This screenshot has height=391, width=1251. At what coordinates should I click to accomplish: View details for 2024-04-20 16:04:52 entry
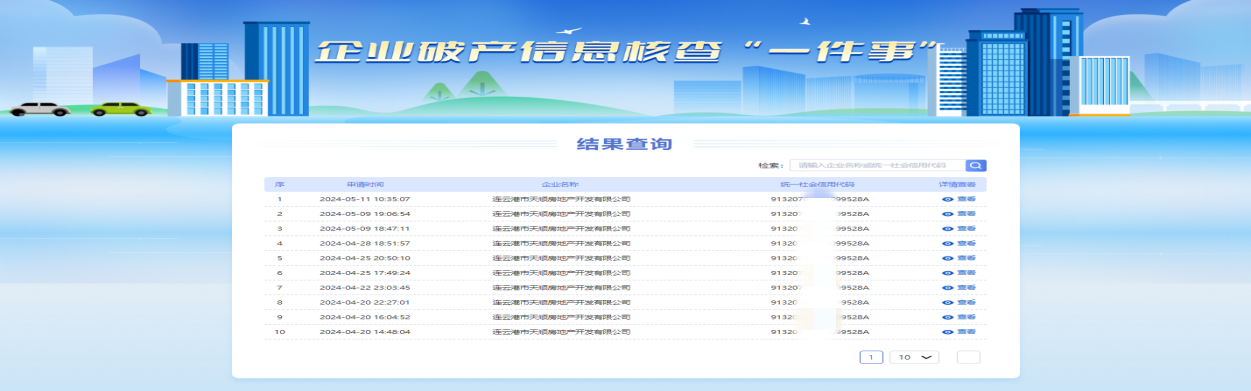click(959, 317)
